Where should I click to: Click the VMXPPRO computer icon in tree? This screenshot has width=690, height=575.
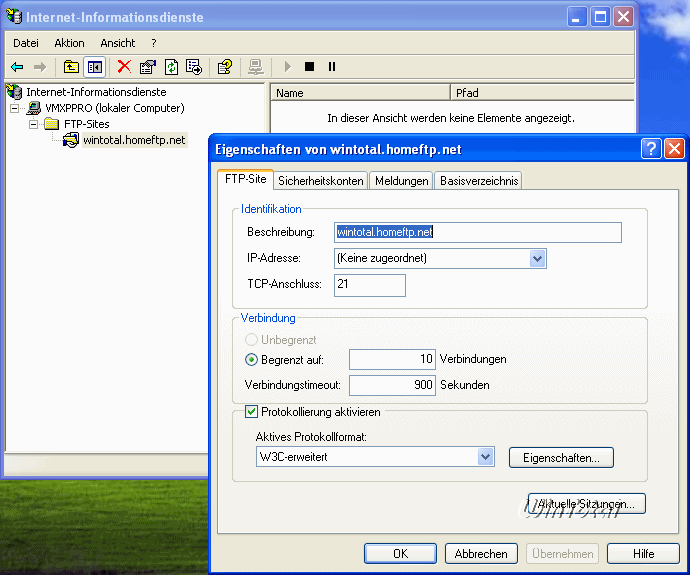pos(34,108)
